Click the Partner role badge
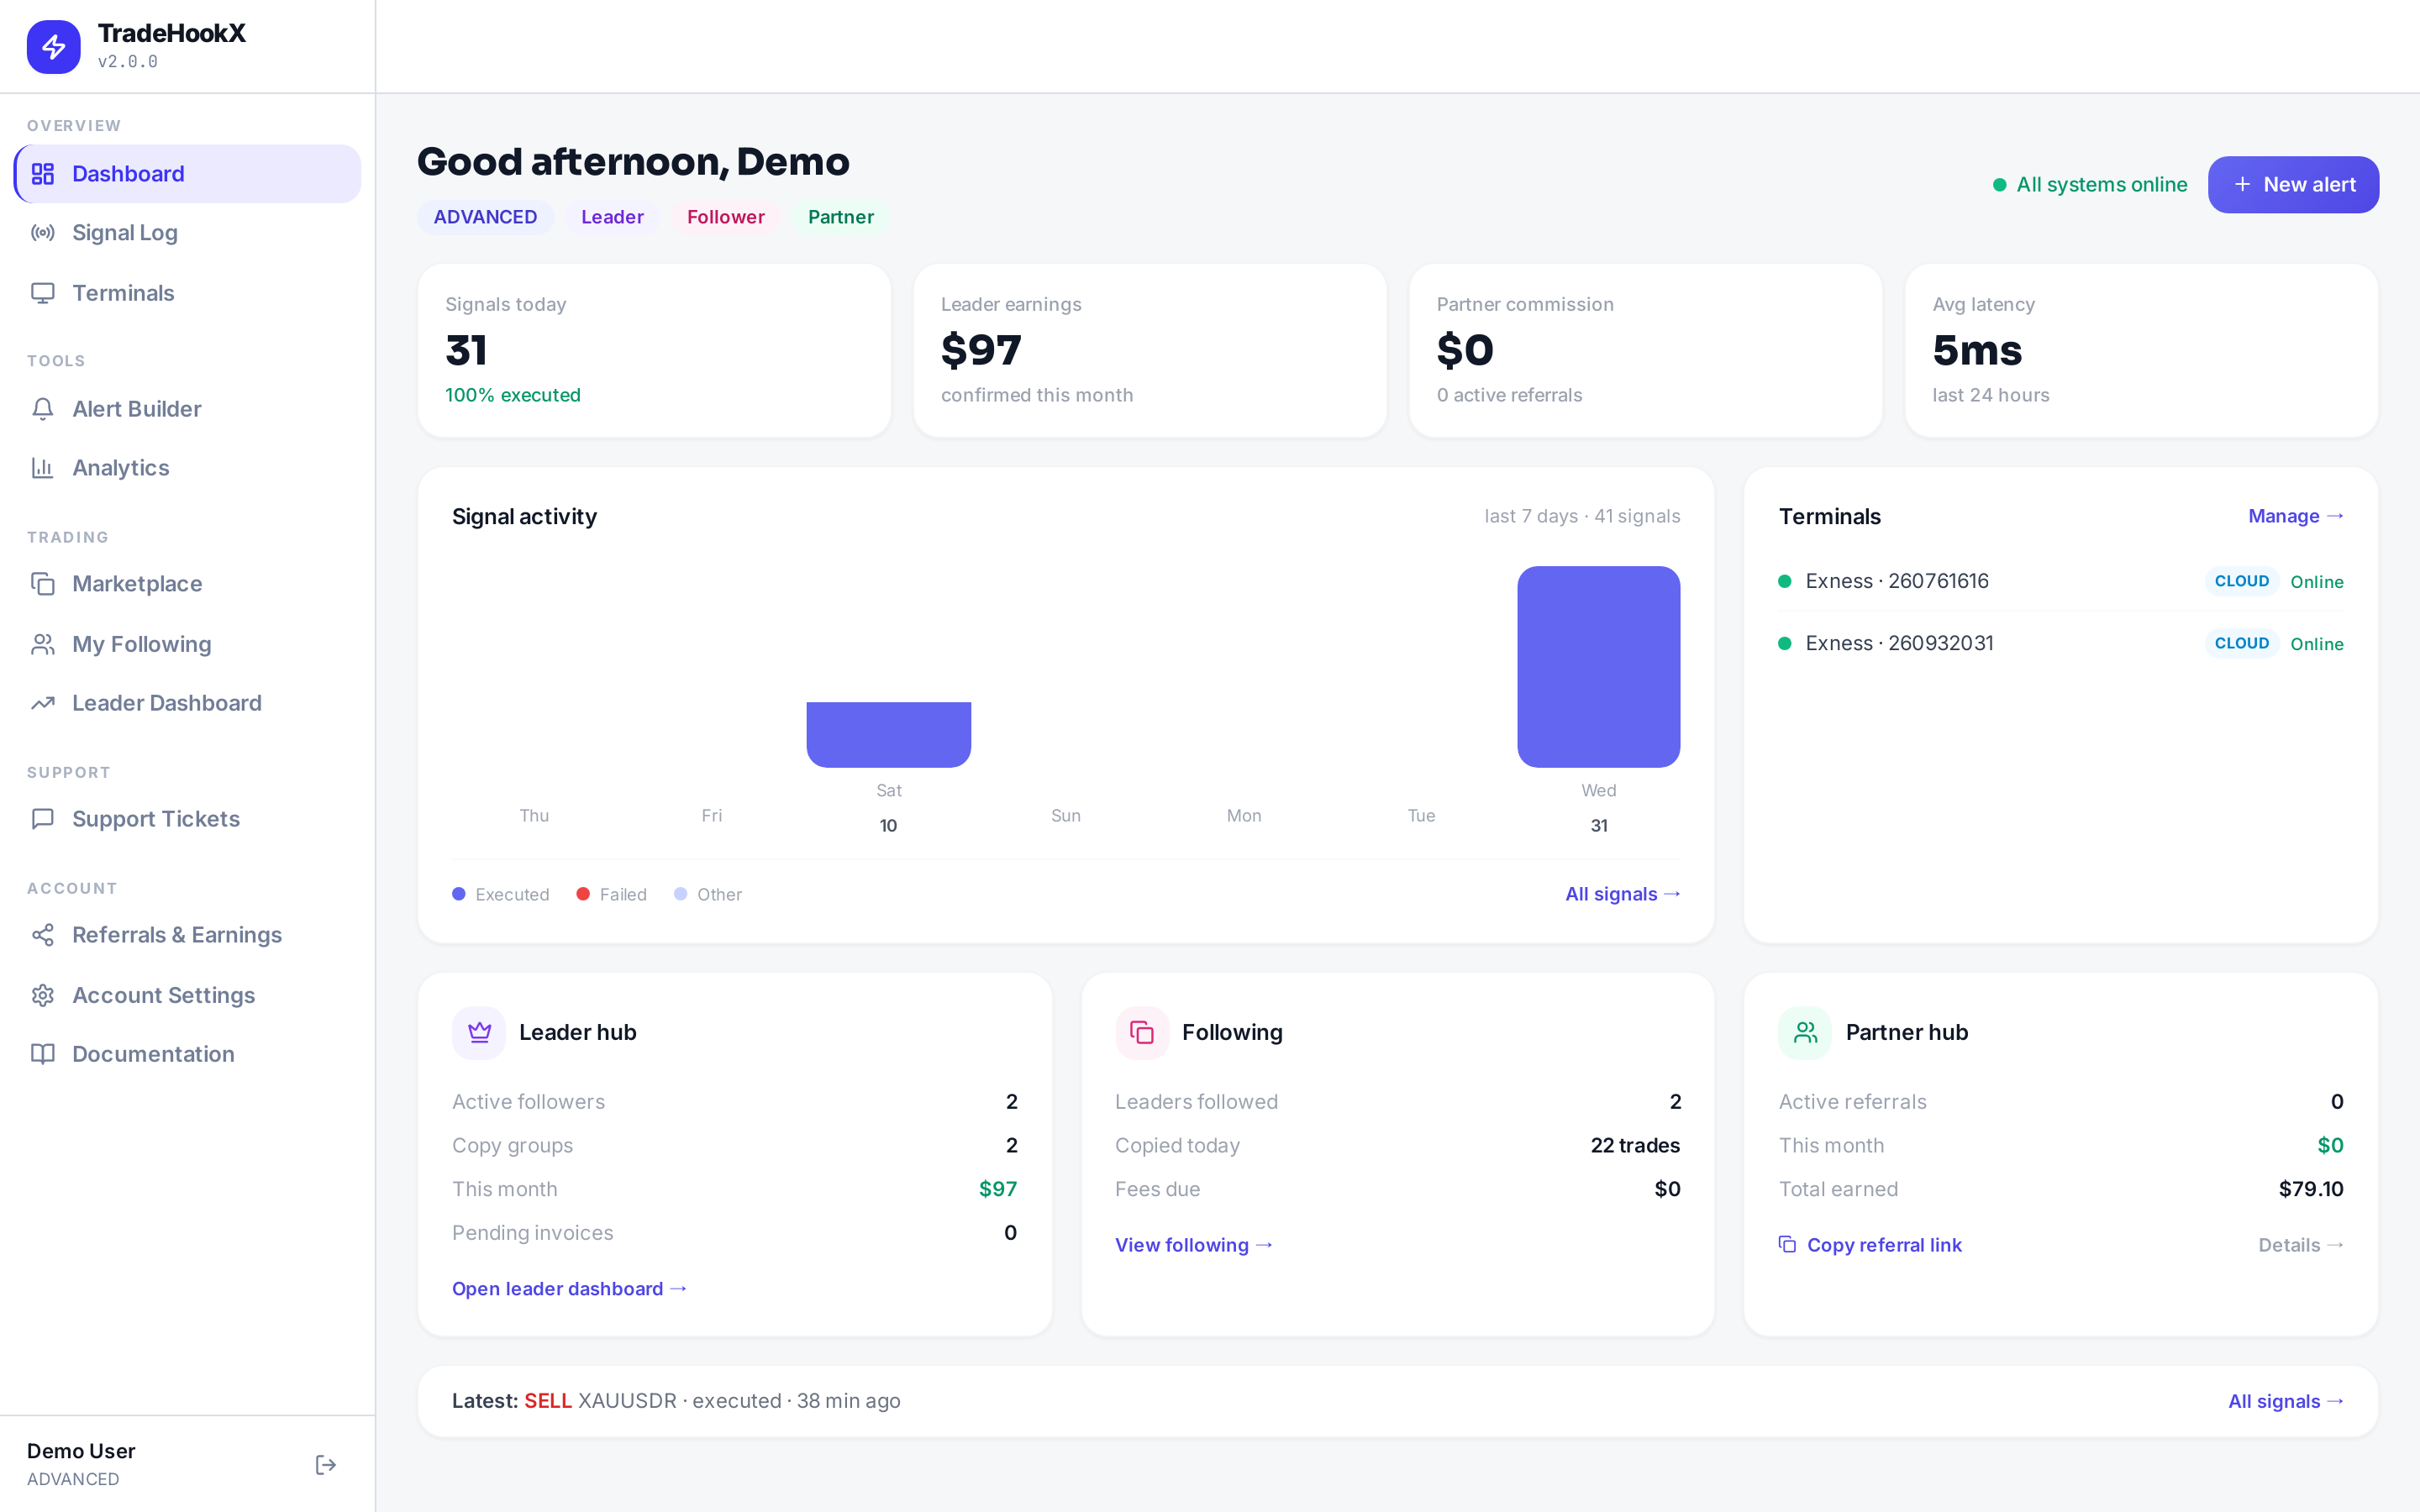The width and height of the screenshot is (2420, 1512). click(x=840, y=217)
